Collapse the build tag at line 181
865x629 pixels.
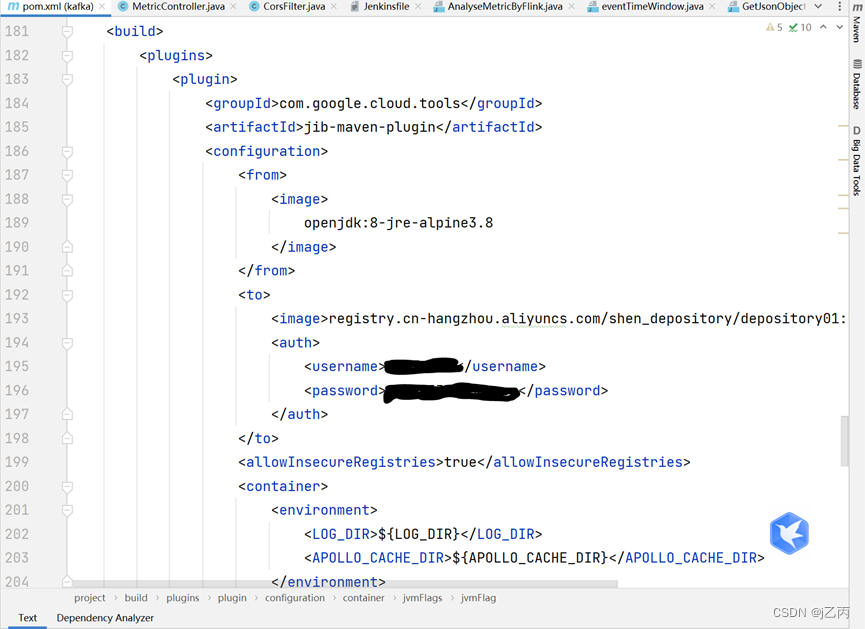[x=67, y=31]
